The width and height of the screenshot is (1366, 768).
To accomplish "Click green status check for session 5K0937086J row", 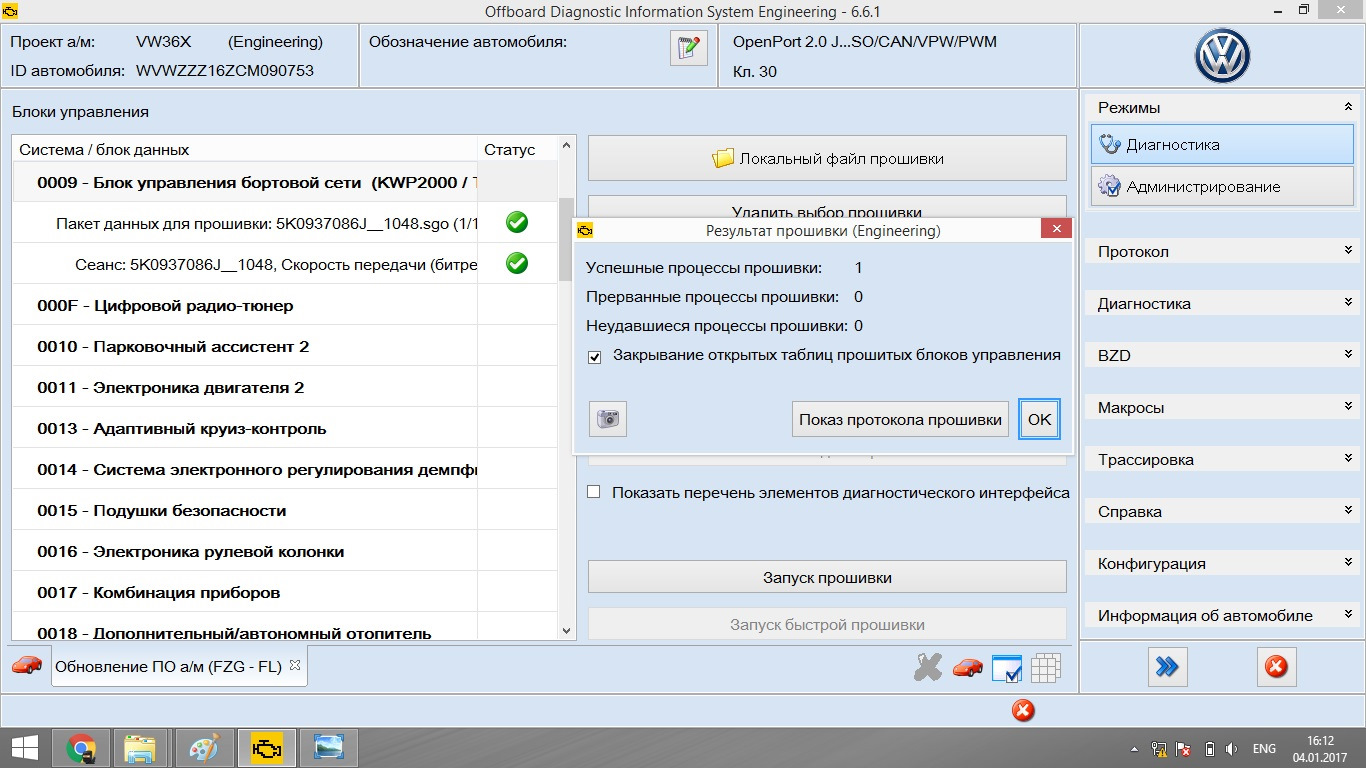I will pos(517,263).
